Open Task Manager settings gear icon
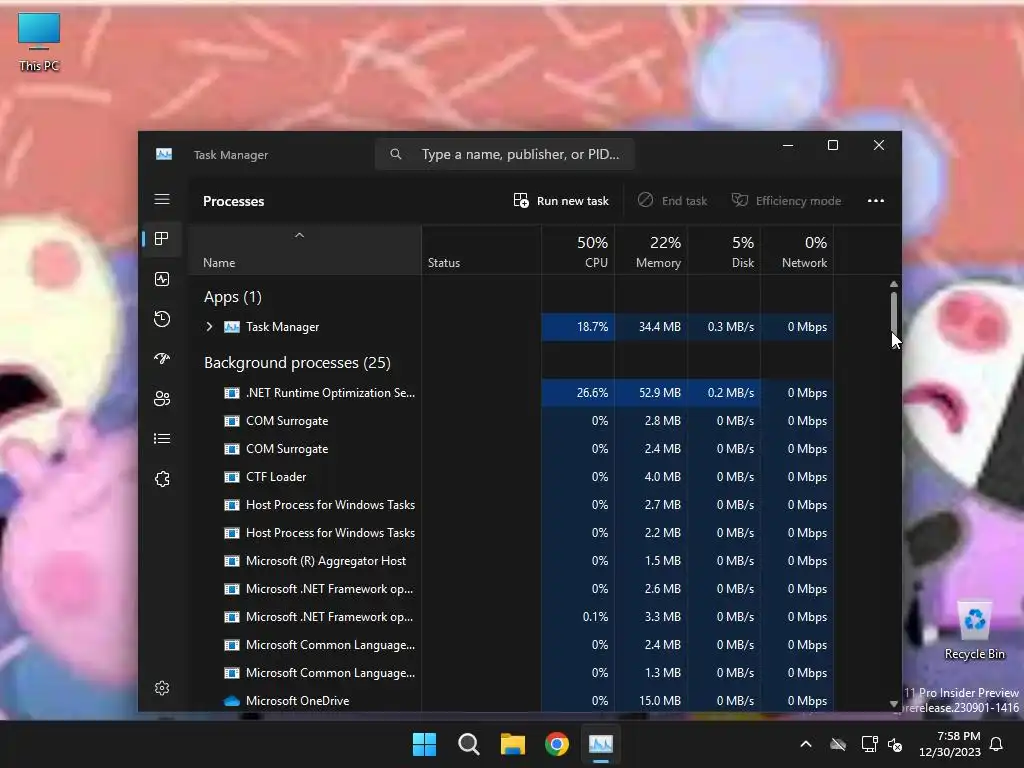 [162, 688]
